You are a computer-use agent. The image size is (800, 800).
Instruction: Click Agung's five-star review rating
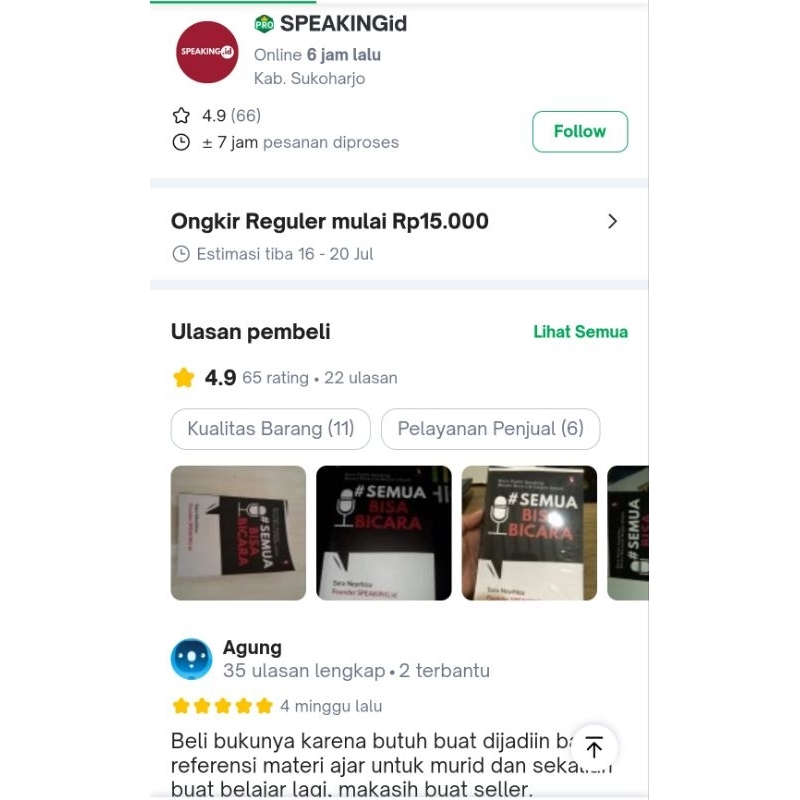click(222, 707)
